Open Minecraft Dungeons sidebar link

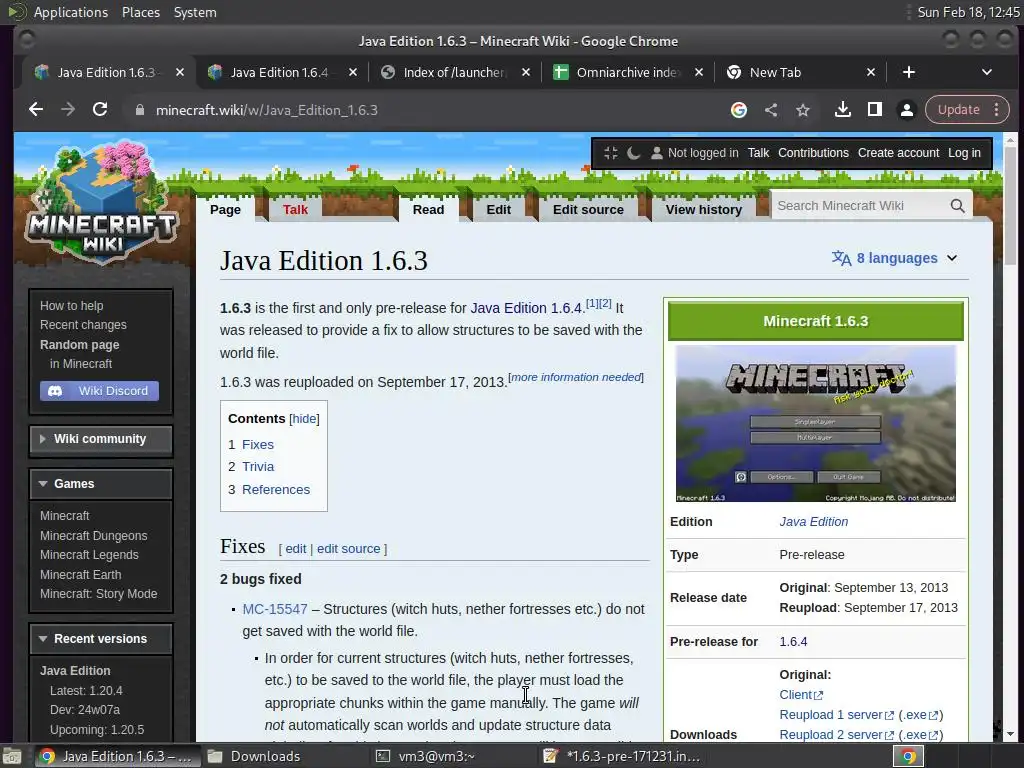[x=93, y=536]
